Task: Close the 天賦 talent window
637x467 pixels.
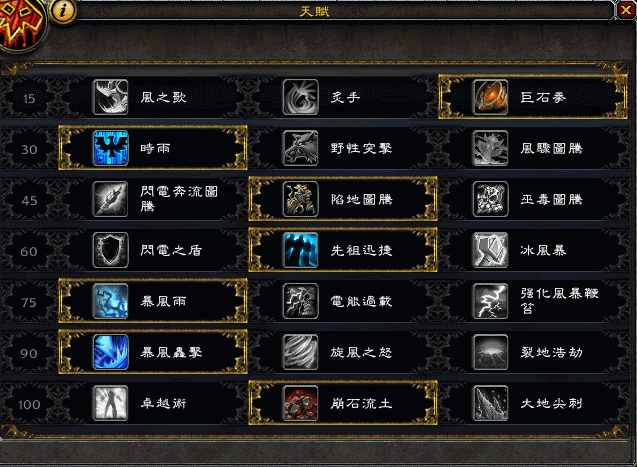Action: (626, 10)
